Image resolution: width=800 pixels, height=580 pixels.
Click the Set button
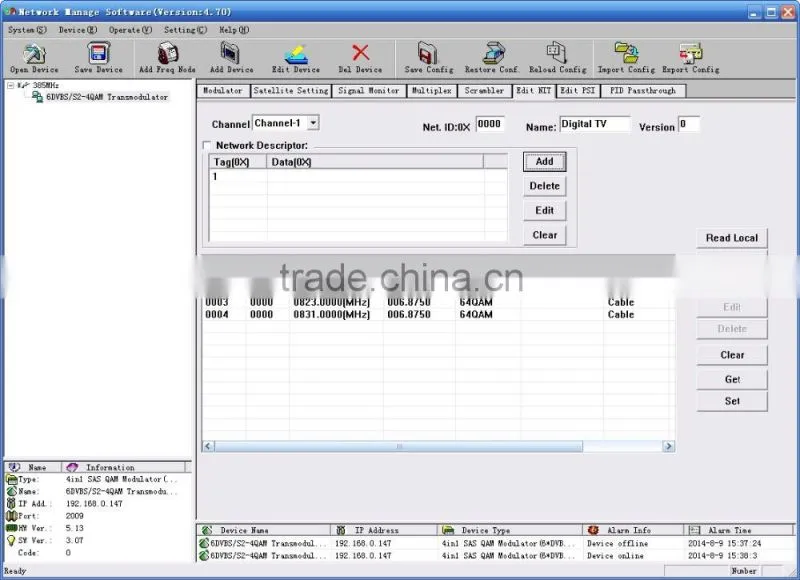[x=732, y=401]
